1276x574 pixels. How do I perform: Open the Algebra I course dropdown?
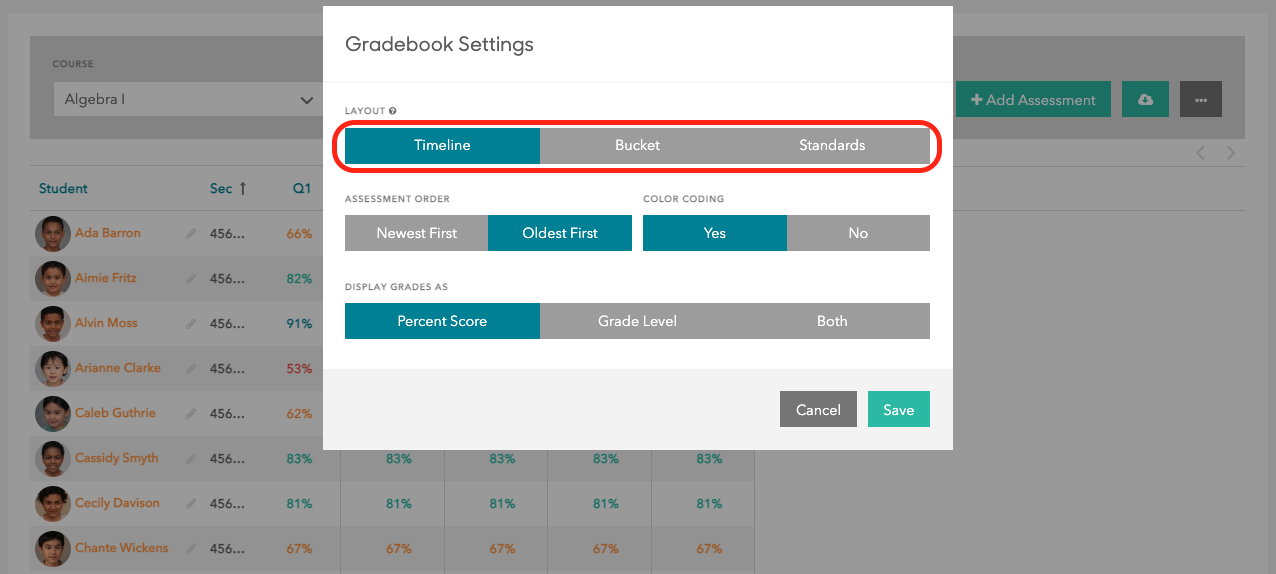(x=187, y=100)
